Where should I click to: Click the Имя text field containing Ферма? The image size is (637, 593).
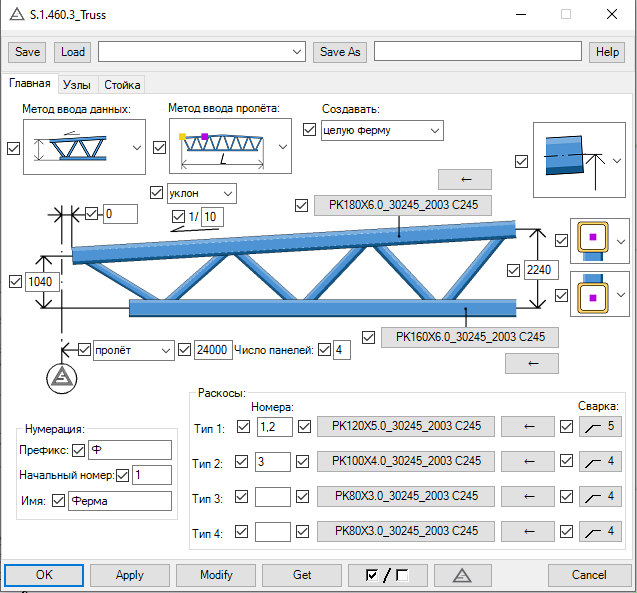pyautogui.click(x=119, y=501)
